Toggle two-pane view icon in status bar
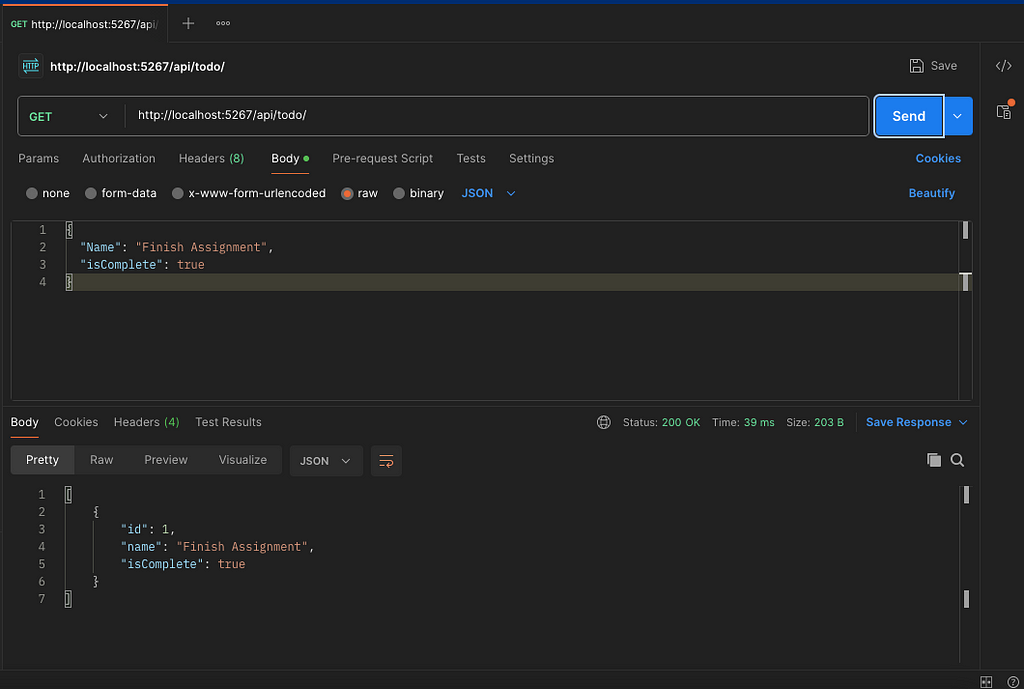 [x=986, y=682]
